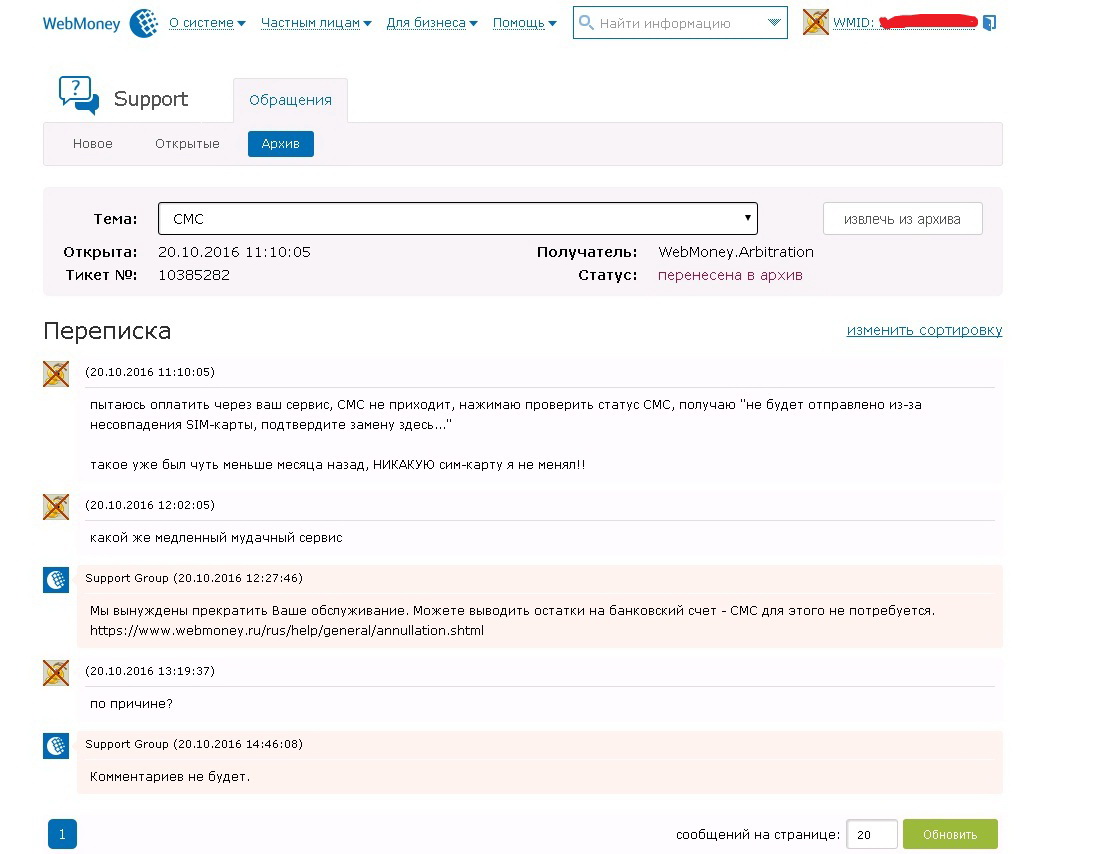Viewport: 1094px width, 854px height.
Task: Go to page 1 in pagination
Action: (62, 834)
